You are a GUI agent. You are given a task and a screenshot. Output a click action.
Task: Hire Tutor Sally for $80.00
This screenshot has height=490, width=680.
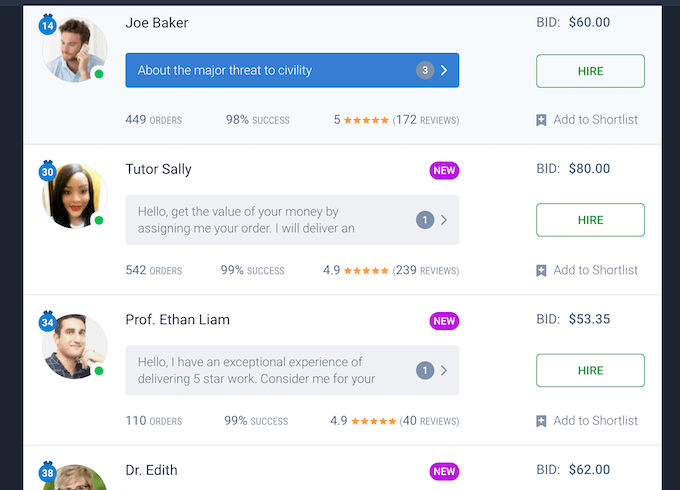pyautogui.click(x=590, y=220)
